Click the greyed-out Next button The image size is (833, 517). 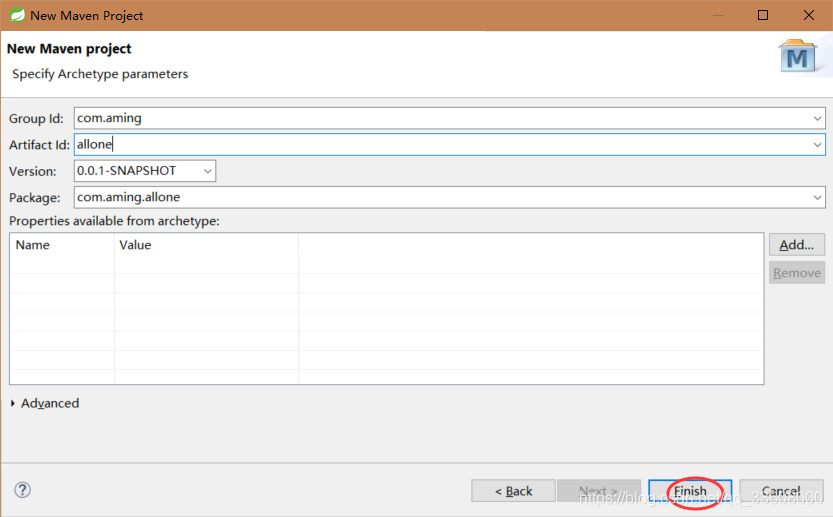pyautogui.click(x=599, y=491)
